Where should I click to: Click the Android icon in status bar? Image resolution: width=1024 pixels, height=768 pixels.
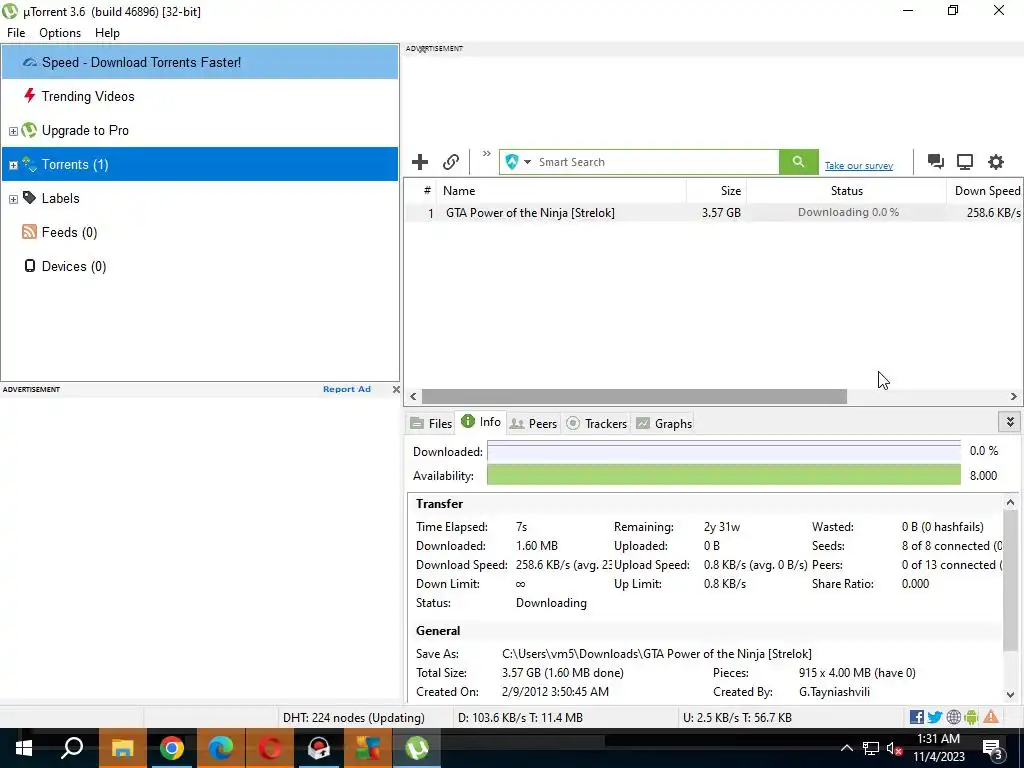pos(971,717)
